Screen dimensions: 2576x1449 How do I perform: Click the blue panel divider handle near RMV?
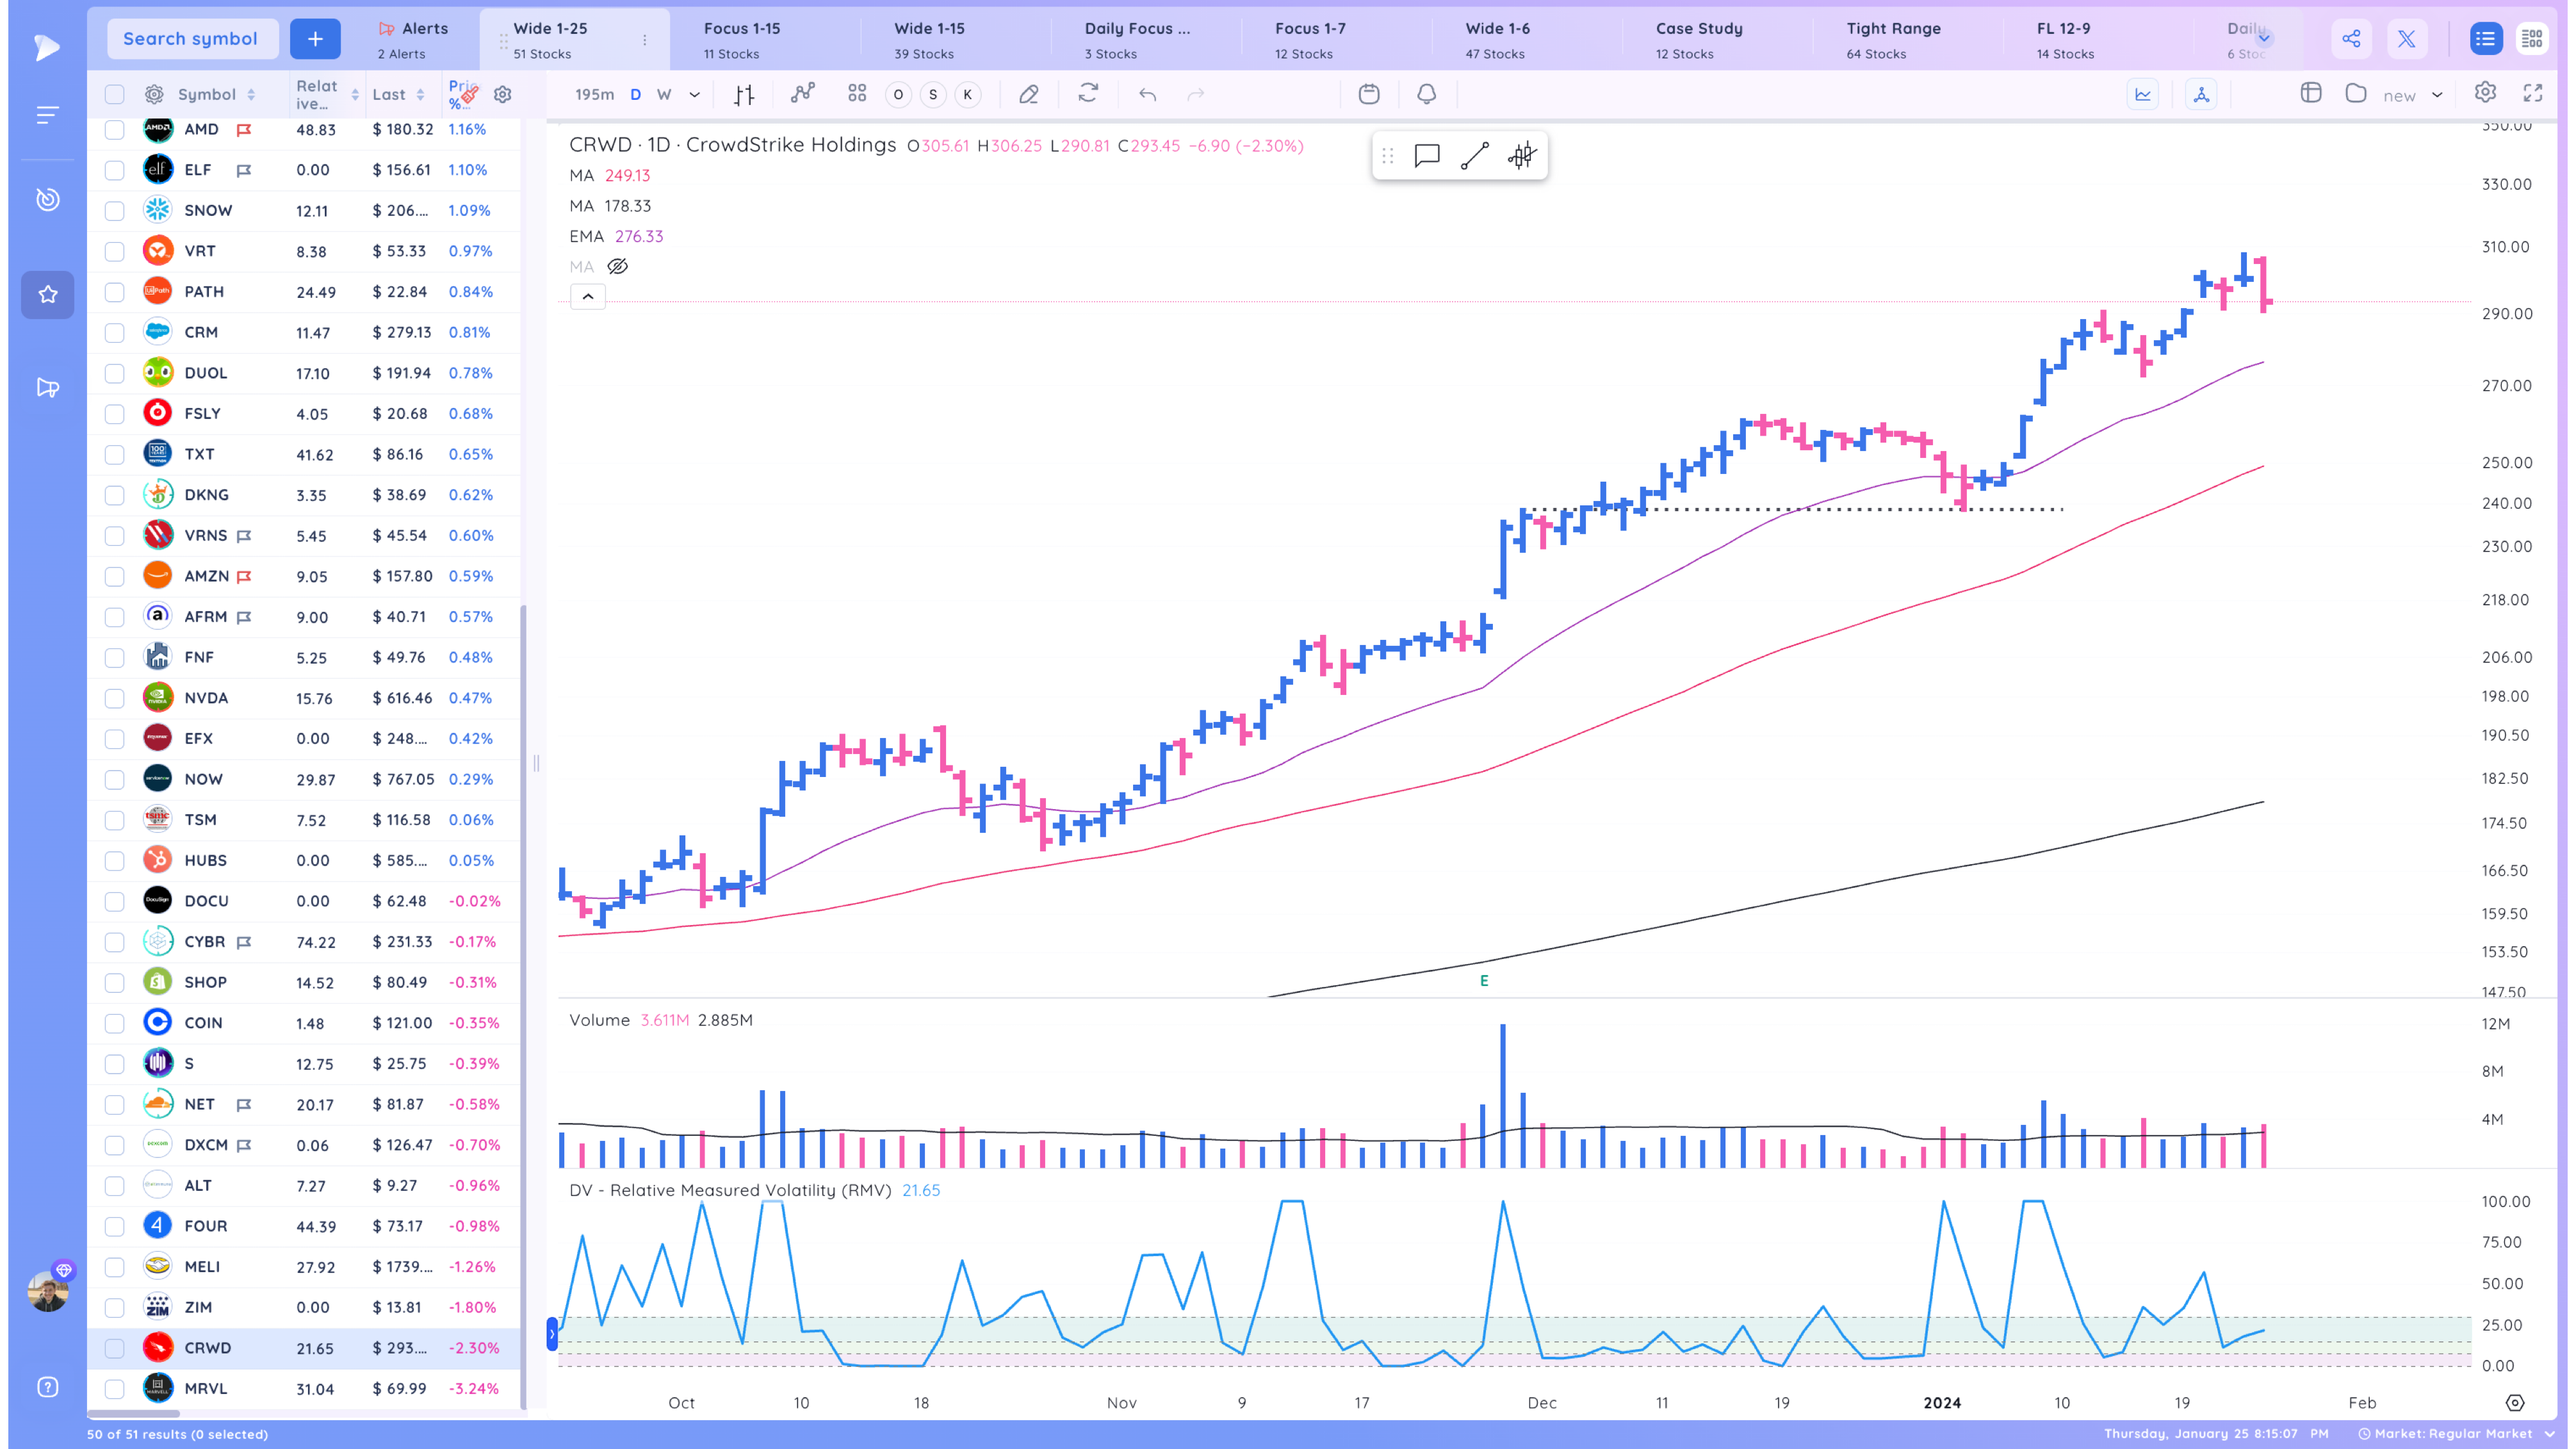pos(552,1334)
